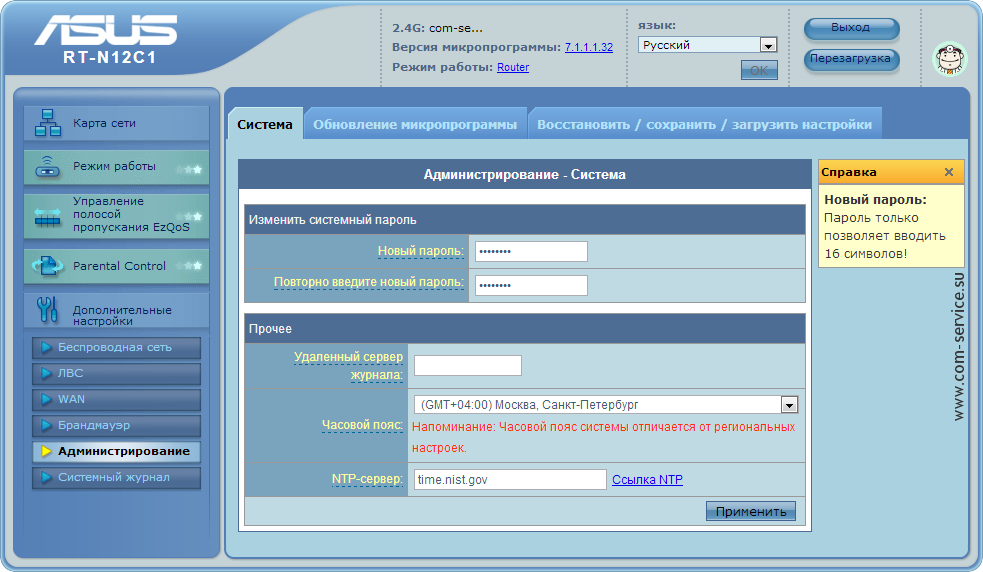Expand the язык language dropdown
This screenshot has height=572, width=983.
click(x=767, y=45)
